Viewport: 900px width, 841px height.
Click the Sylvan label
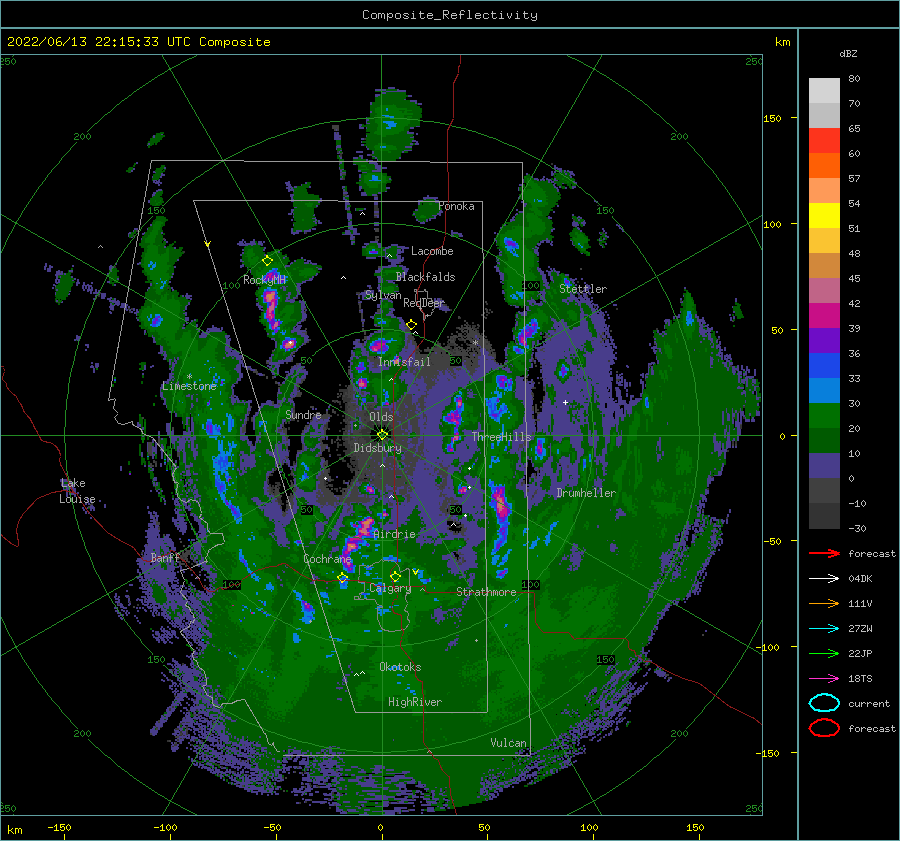click(383, 295)
